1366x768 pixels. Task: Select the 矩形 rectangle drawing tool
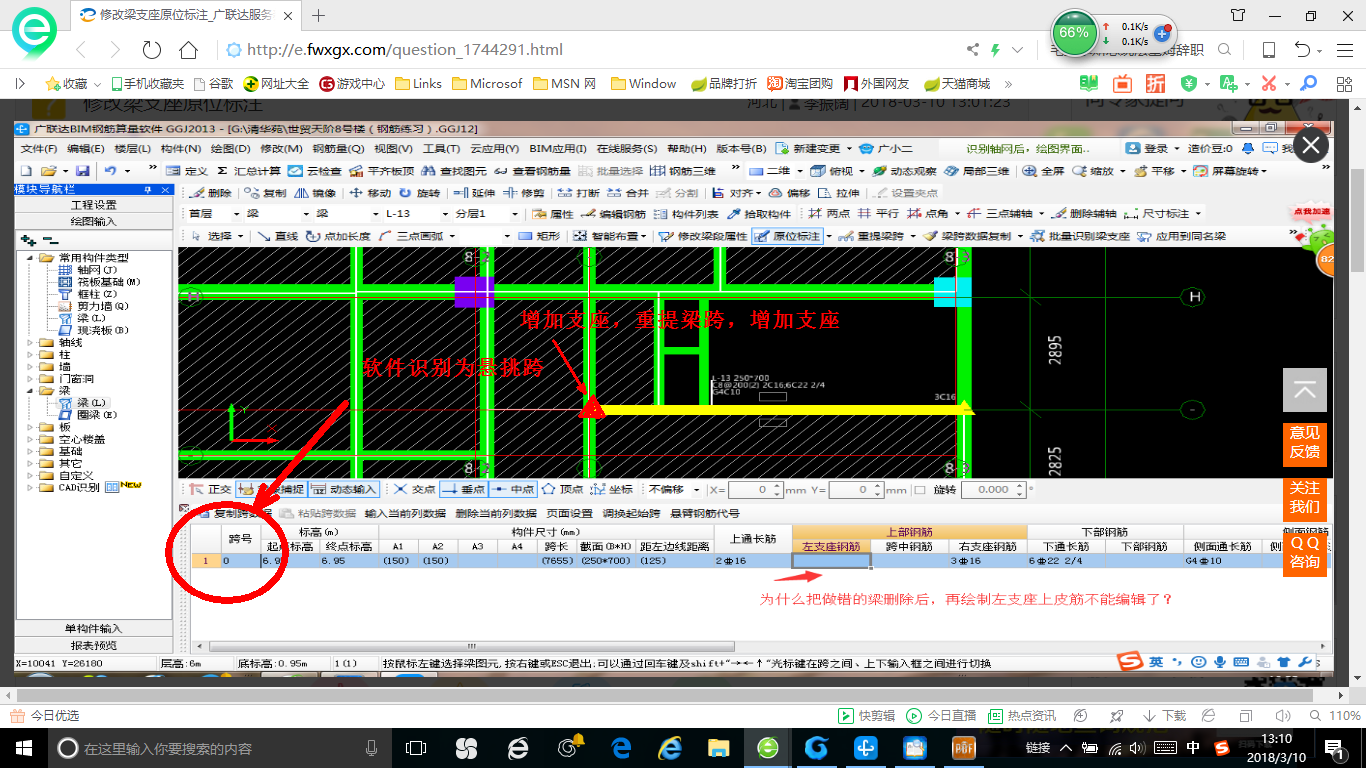click(x=538, y=236)
